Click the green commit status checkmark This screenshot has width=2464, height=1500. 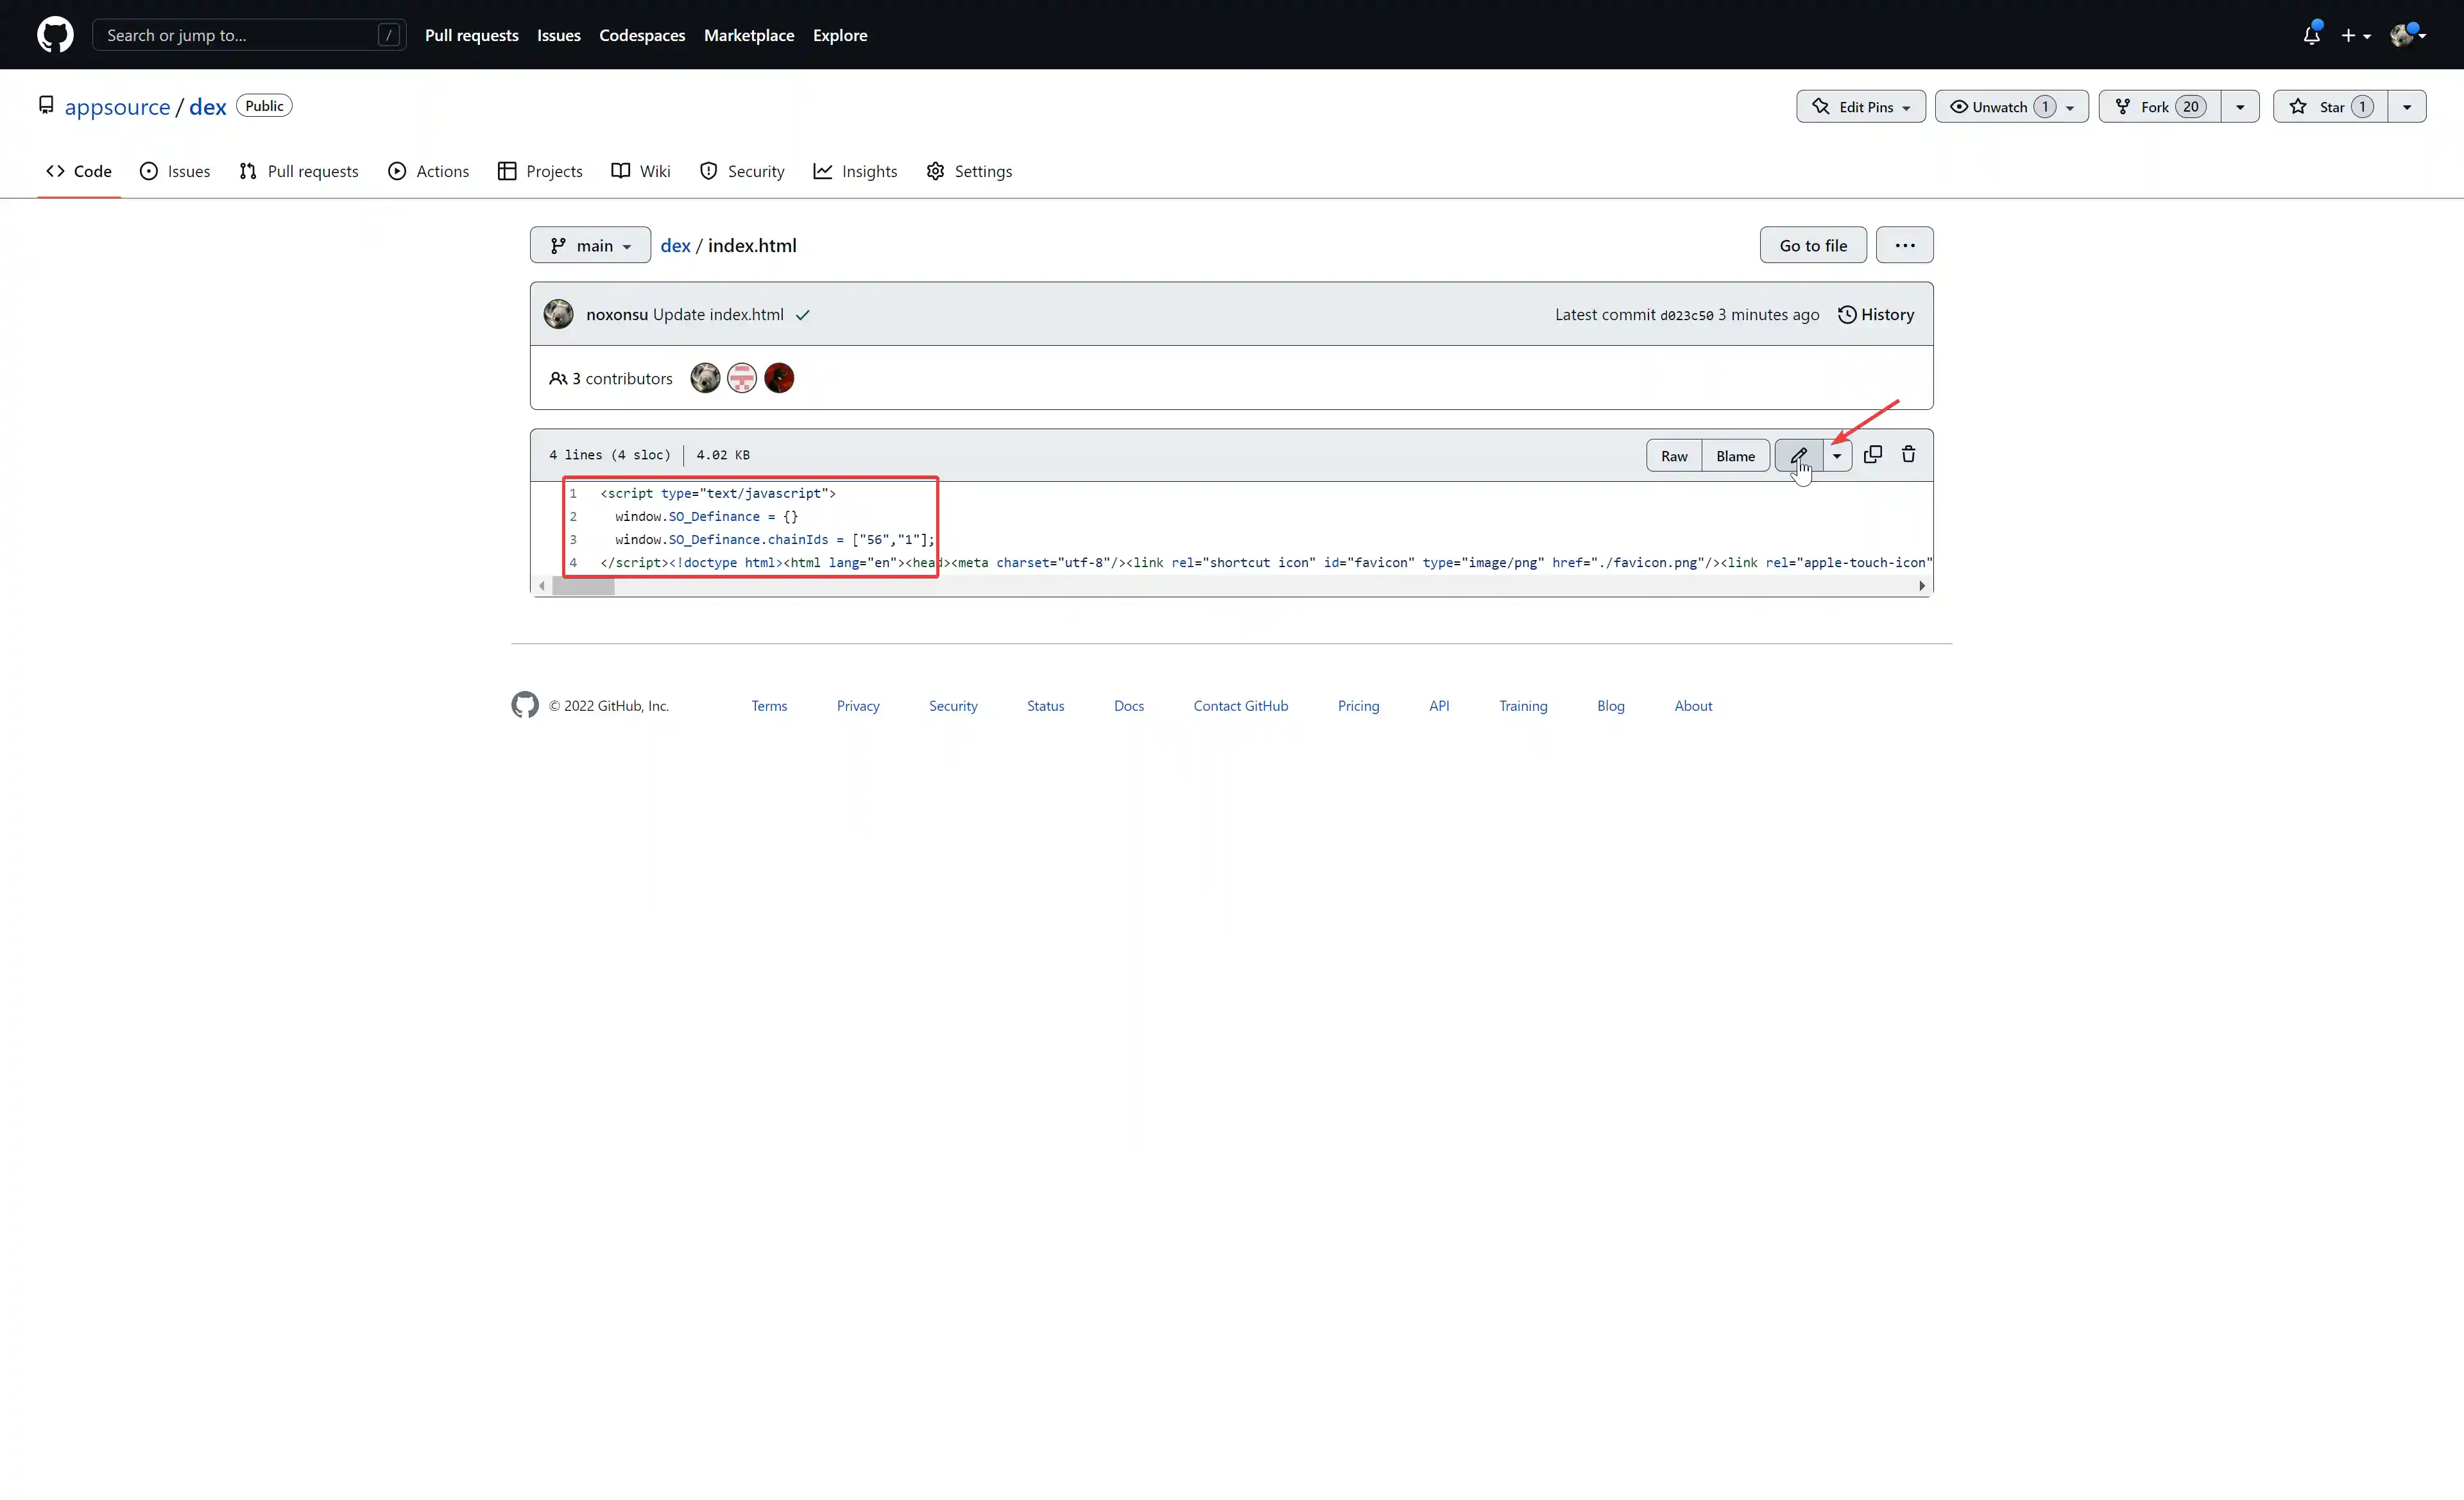(802, 315)
